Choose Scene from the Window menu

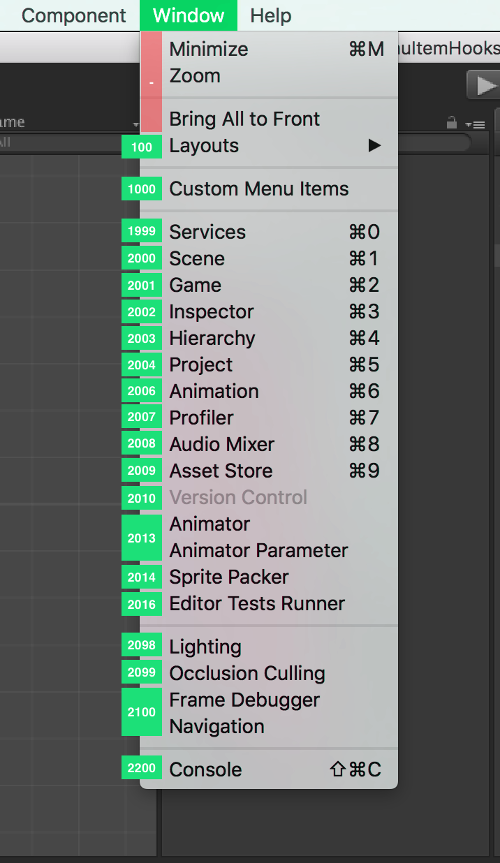pyautogui.click(x=269, y=258)
